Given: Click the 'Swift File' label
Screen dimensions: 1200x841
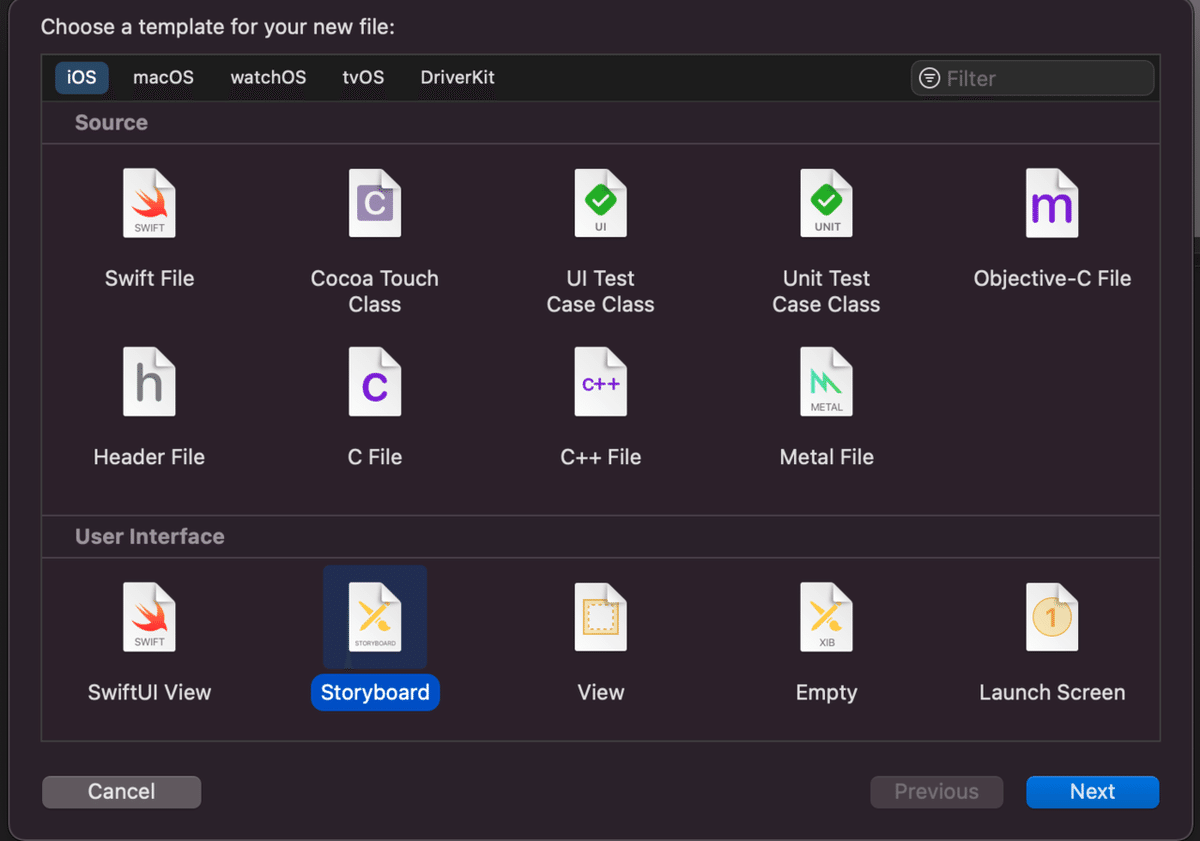Looking at the screenshot, I should coord(149,279).
